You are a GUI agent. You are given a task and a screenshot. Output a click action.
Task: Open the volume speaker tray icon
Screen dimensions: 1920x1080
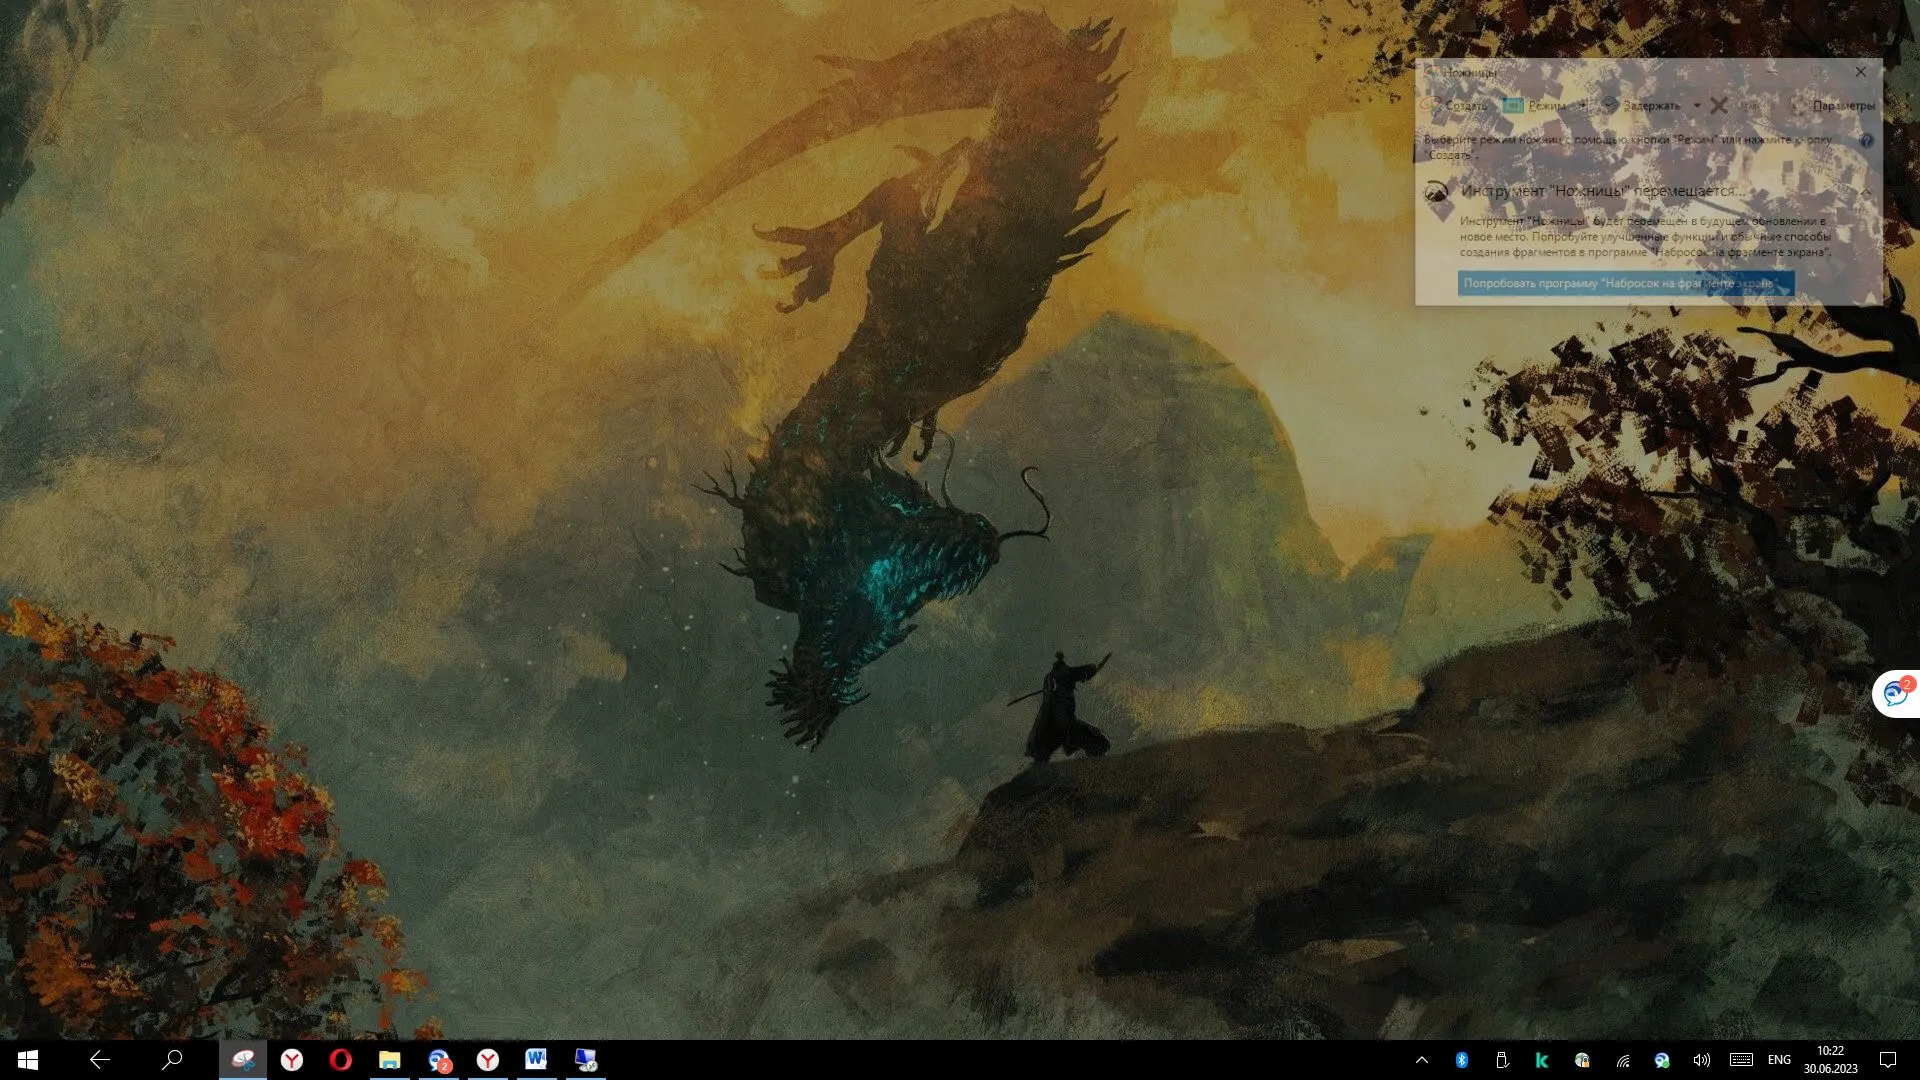click(1702, 1060)
